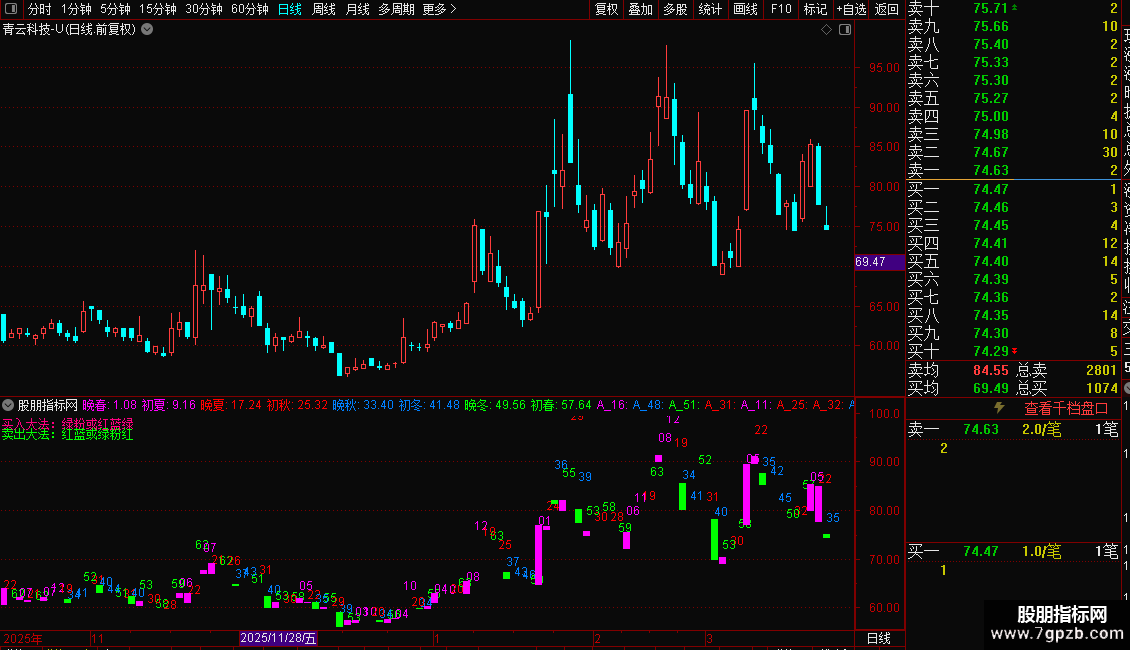Toggle the right panel icon above chart
The image size is (1130, 650).
(x=845, y=30)
